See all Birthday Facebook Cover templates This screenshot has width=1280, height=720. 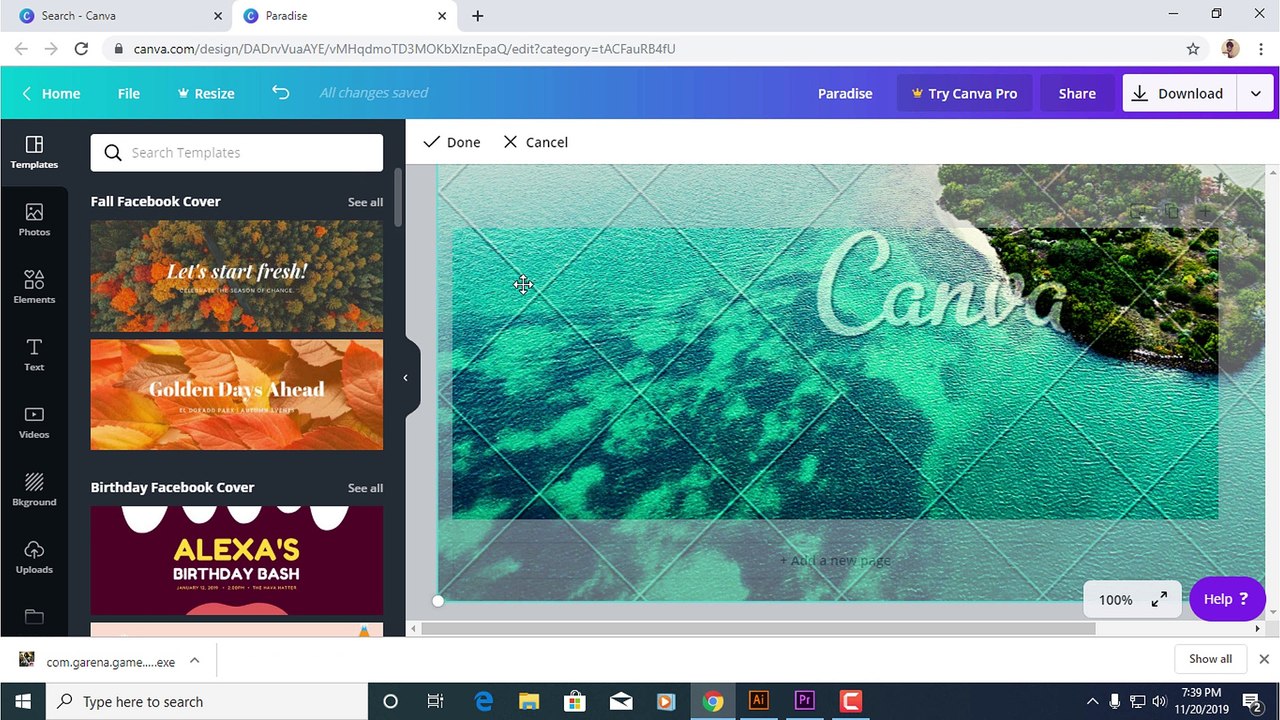point(365,488)
